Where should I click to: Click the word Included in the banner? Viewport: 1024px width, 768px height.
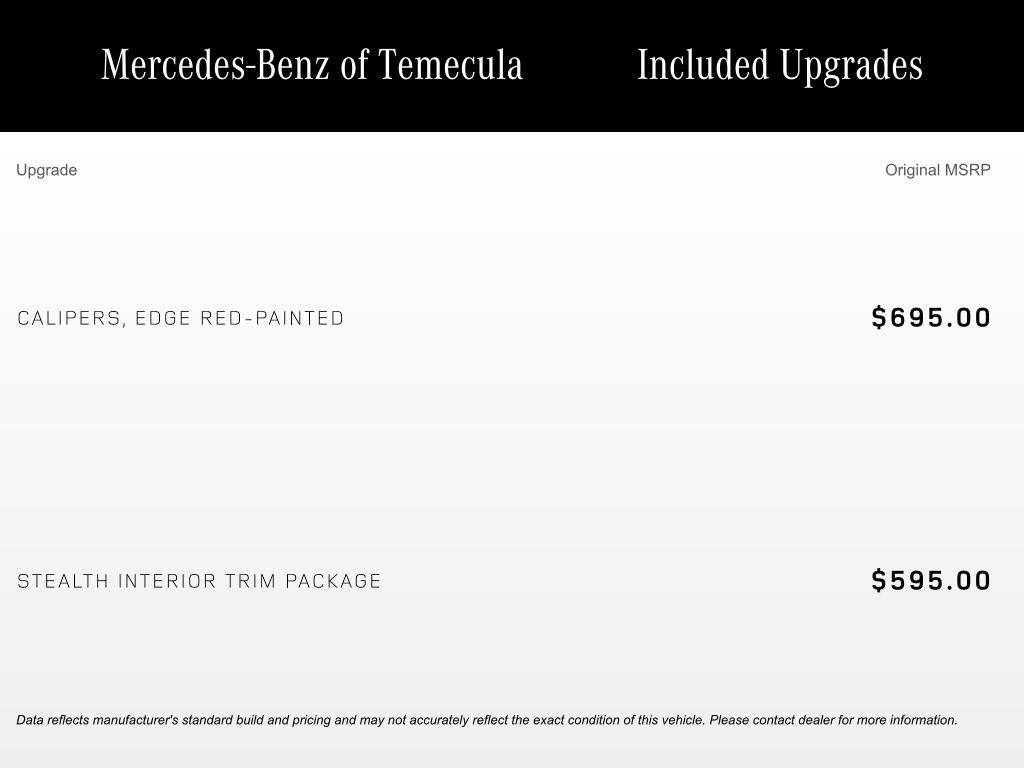pyautogui.click(x=703, y=65)
